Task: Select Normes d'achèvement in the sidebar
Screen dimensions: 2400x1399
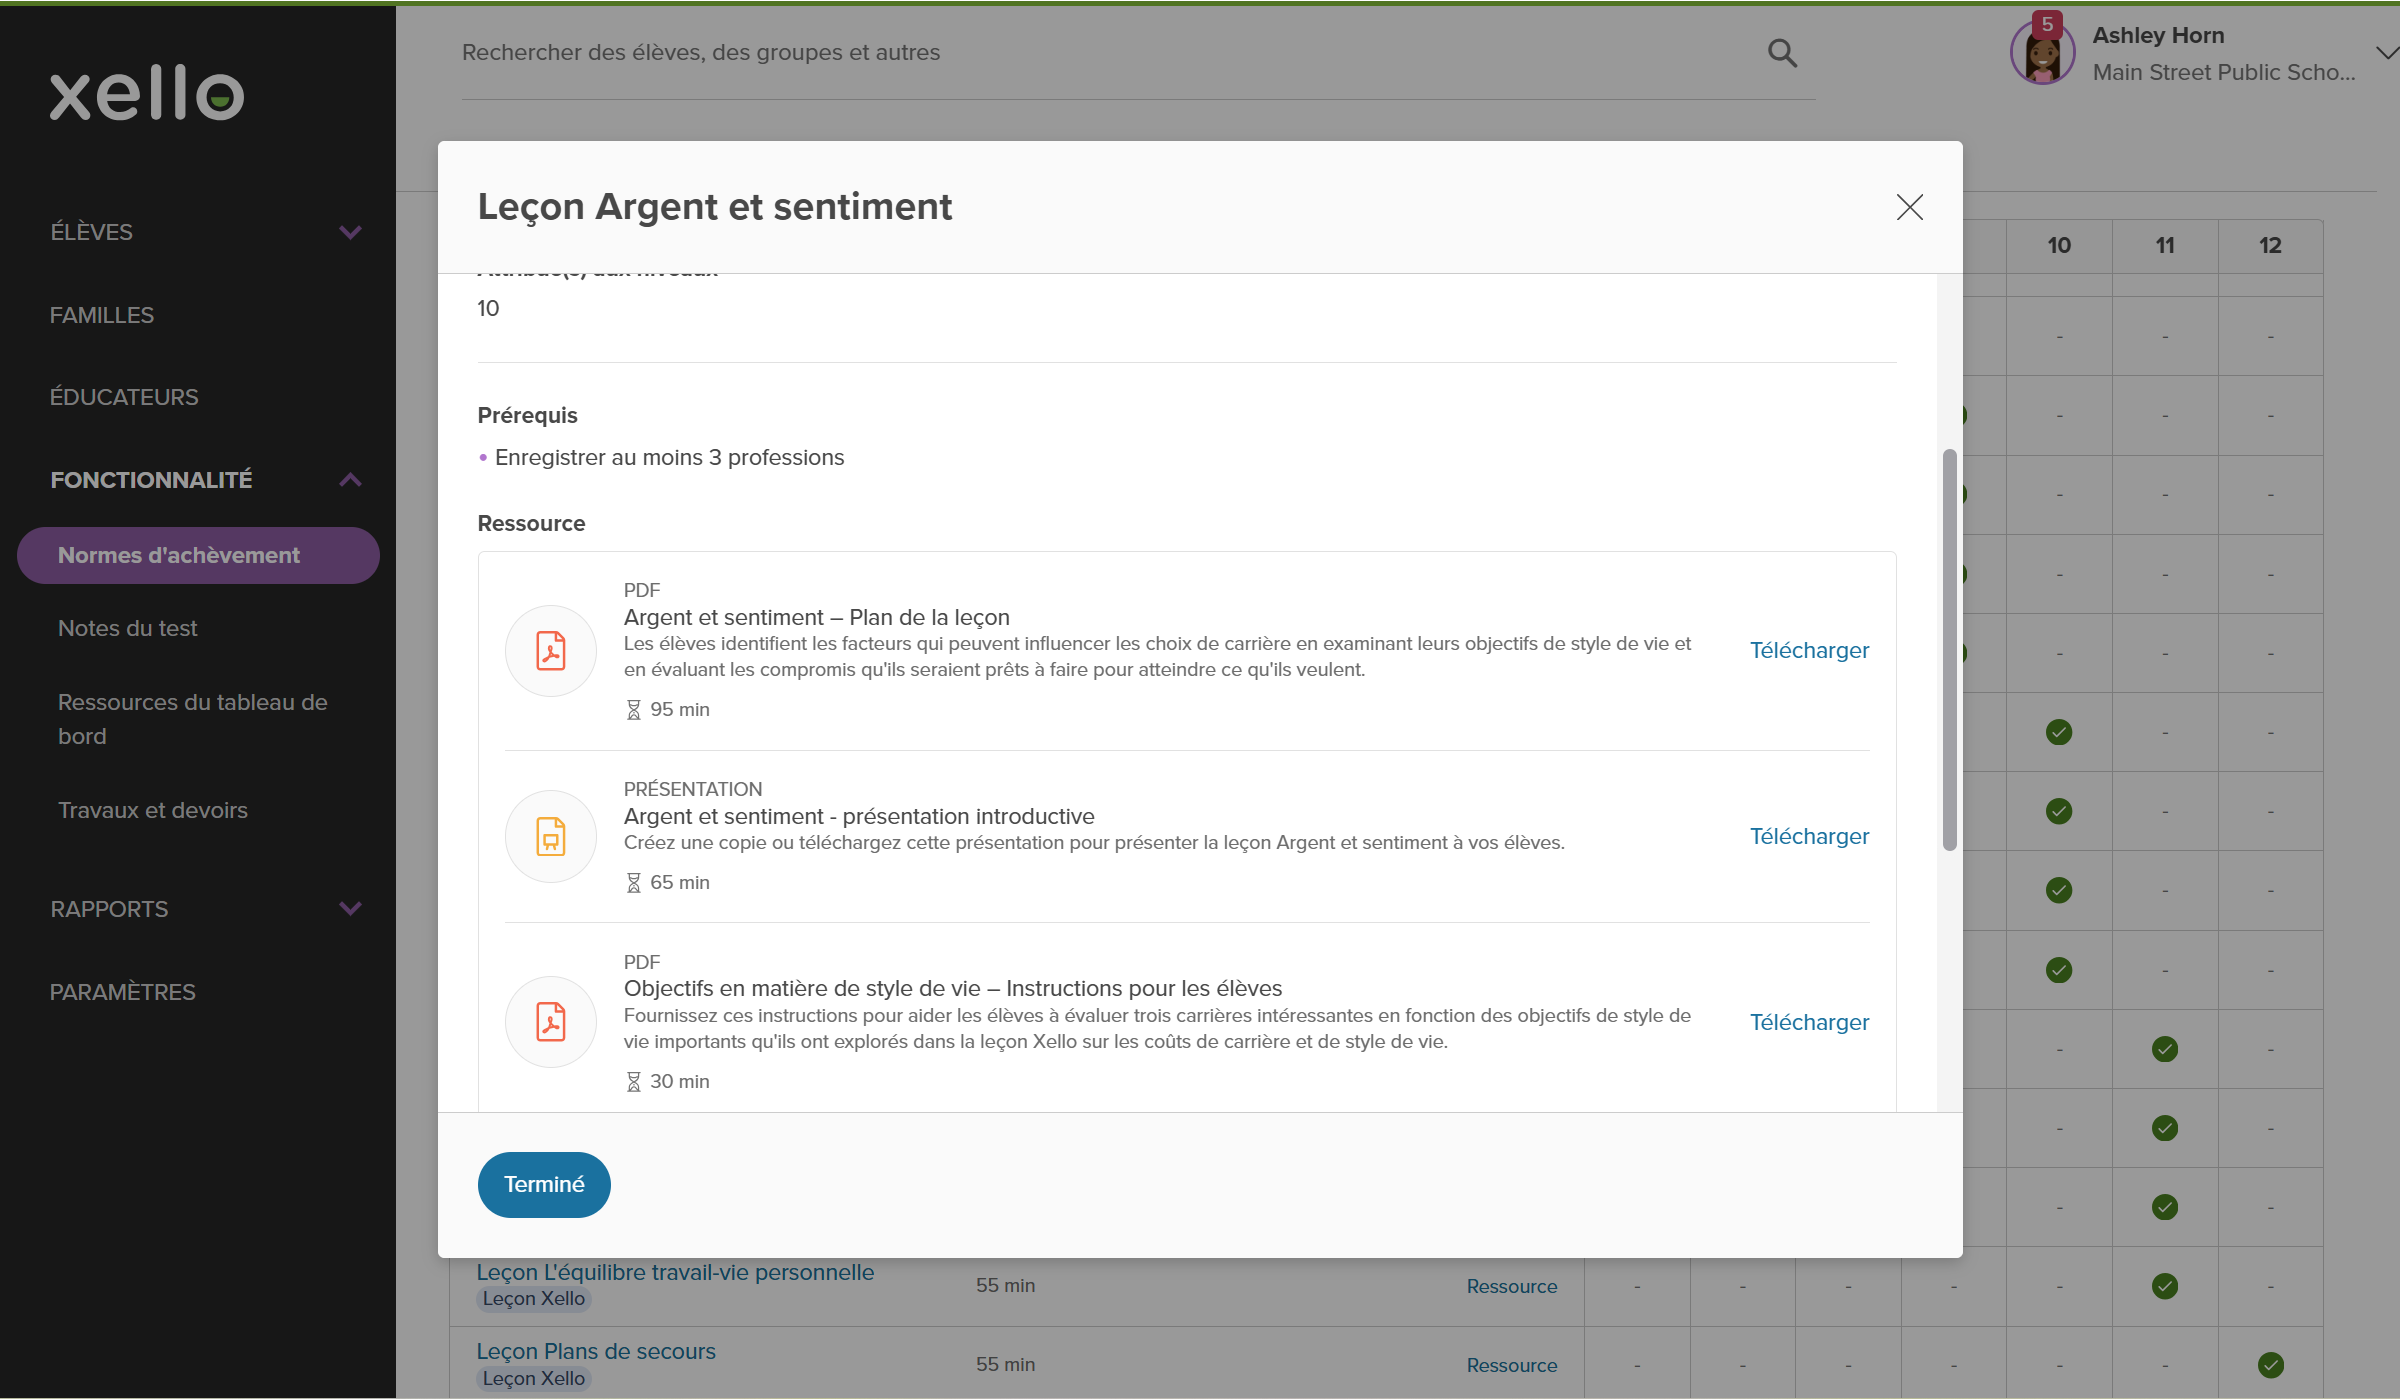Action: coord(198,555)
